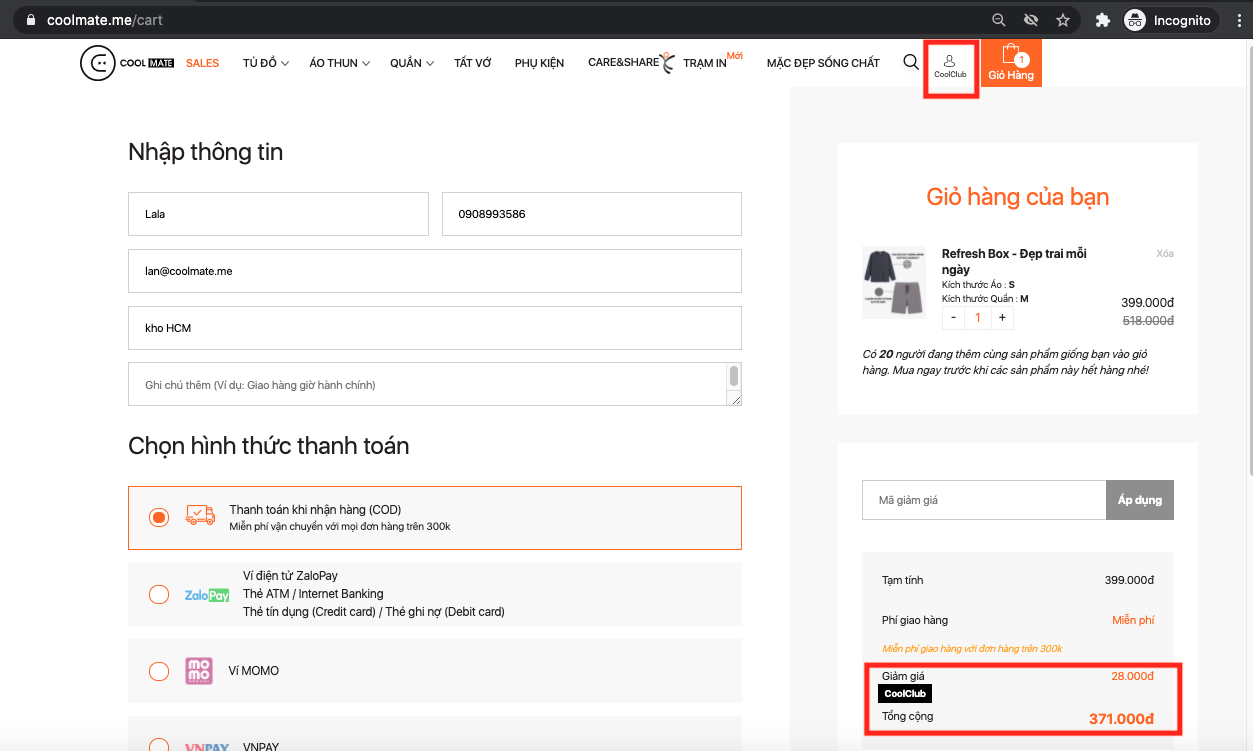
Task: Click the coolmate.me/cart address bar URL
Action: pyautogui.click(x=105, y=20)
